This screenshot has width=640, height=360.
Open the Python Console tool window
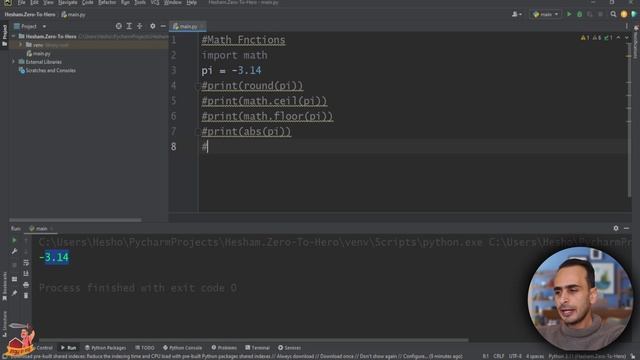click(x=182, y=348)
